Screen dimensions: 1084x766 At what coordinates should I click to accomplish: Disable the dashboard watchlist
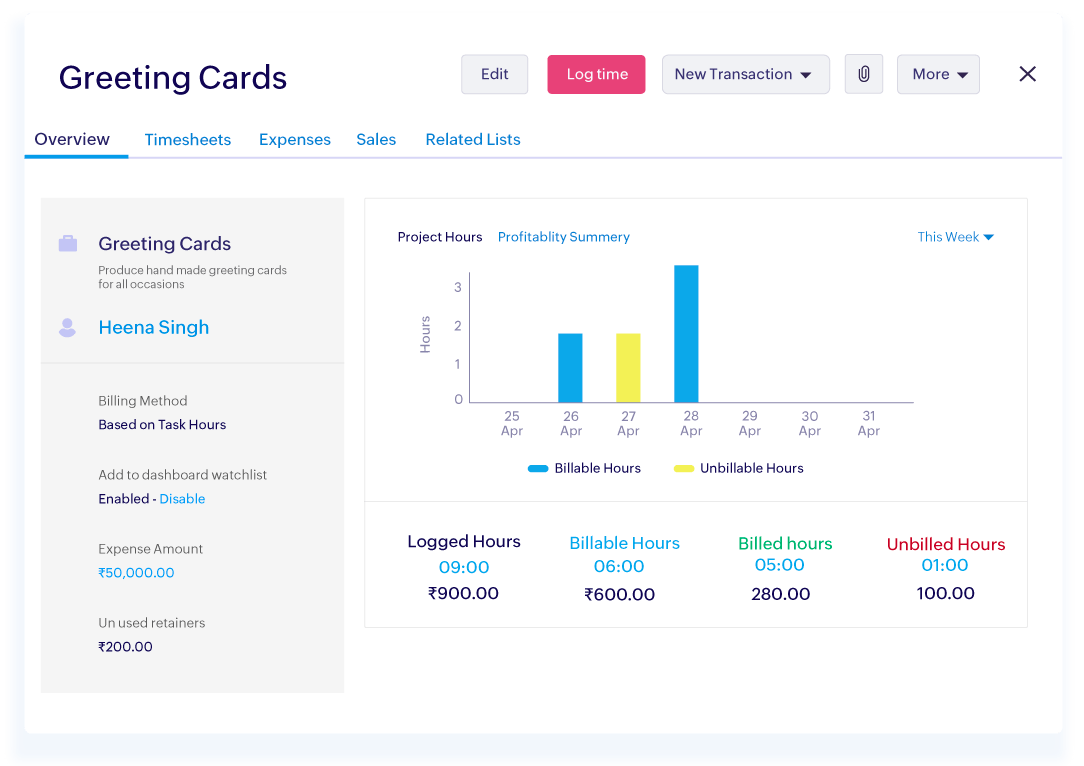click(x=181, y=499)
